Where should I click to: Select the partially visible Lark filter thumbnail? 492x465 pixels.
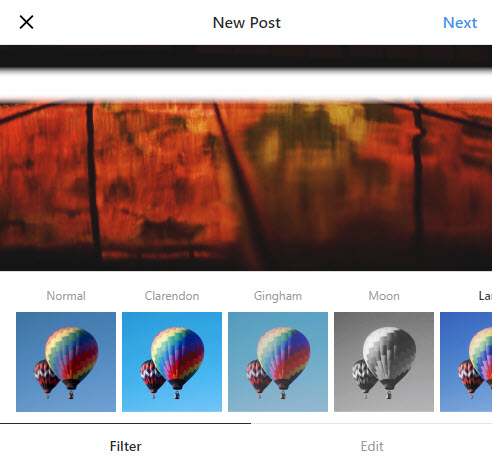click(466, 362)
